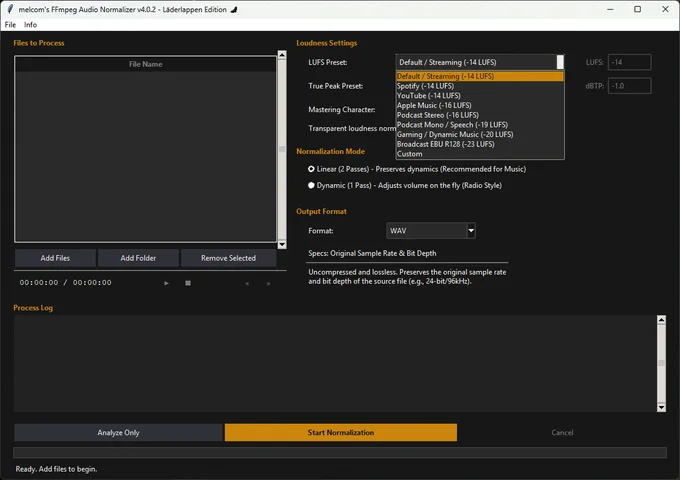This screenshot has height=480, width=680.
Task: Click Analyze Only button
Action: [118, 433]
